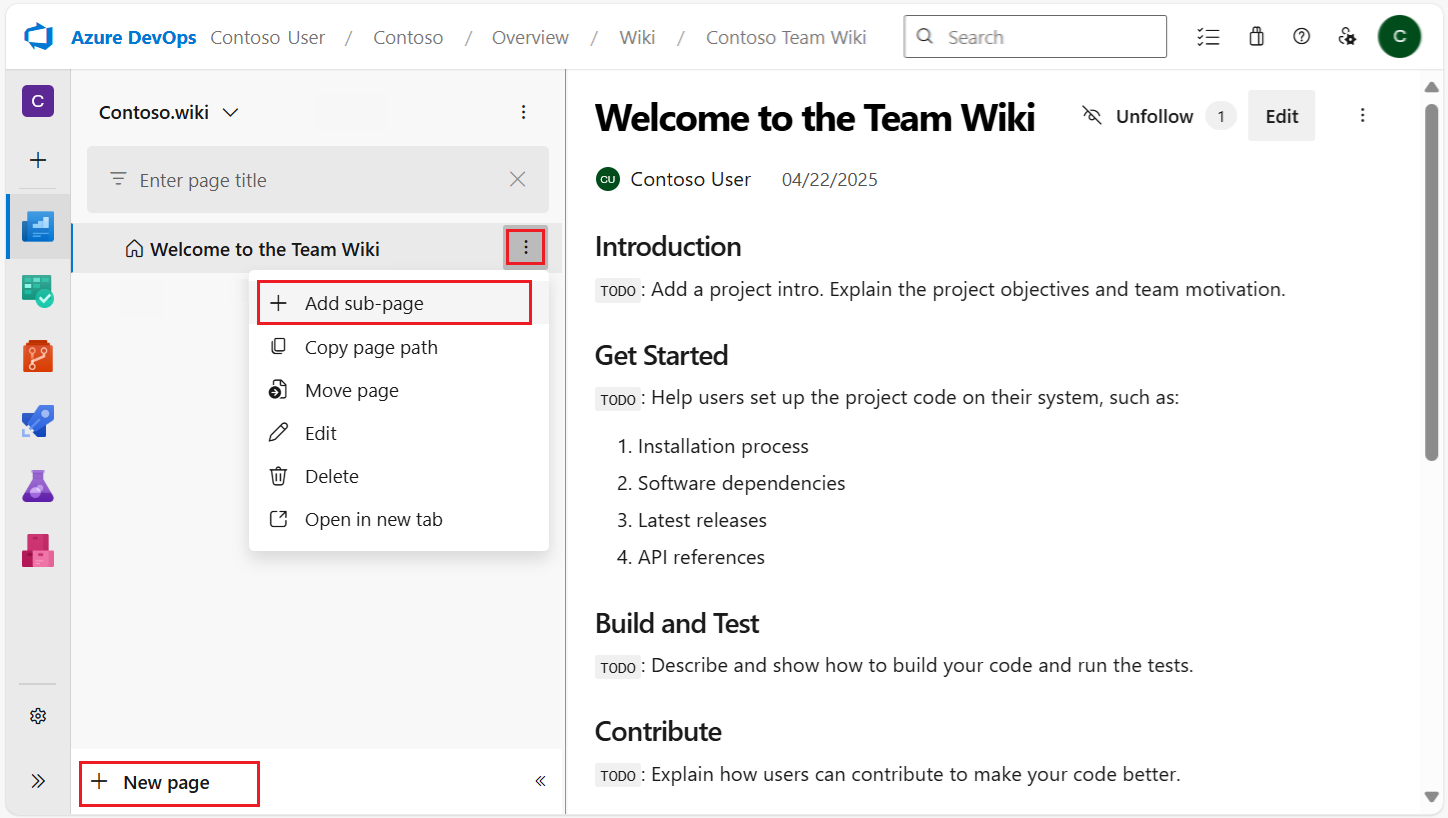Choose Copy page path in the menu
The image size is (1448, 818).
point(370,347)
